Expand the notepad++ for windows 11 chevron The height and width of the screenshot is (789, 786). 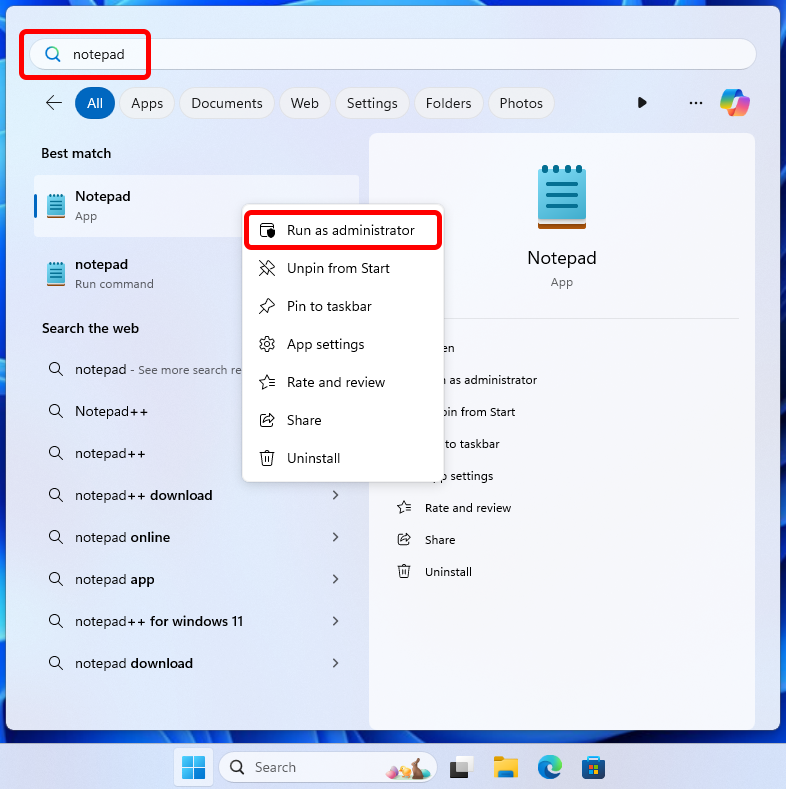335,621
